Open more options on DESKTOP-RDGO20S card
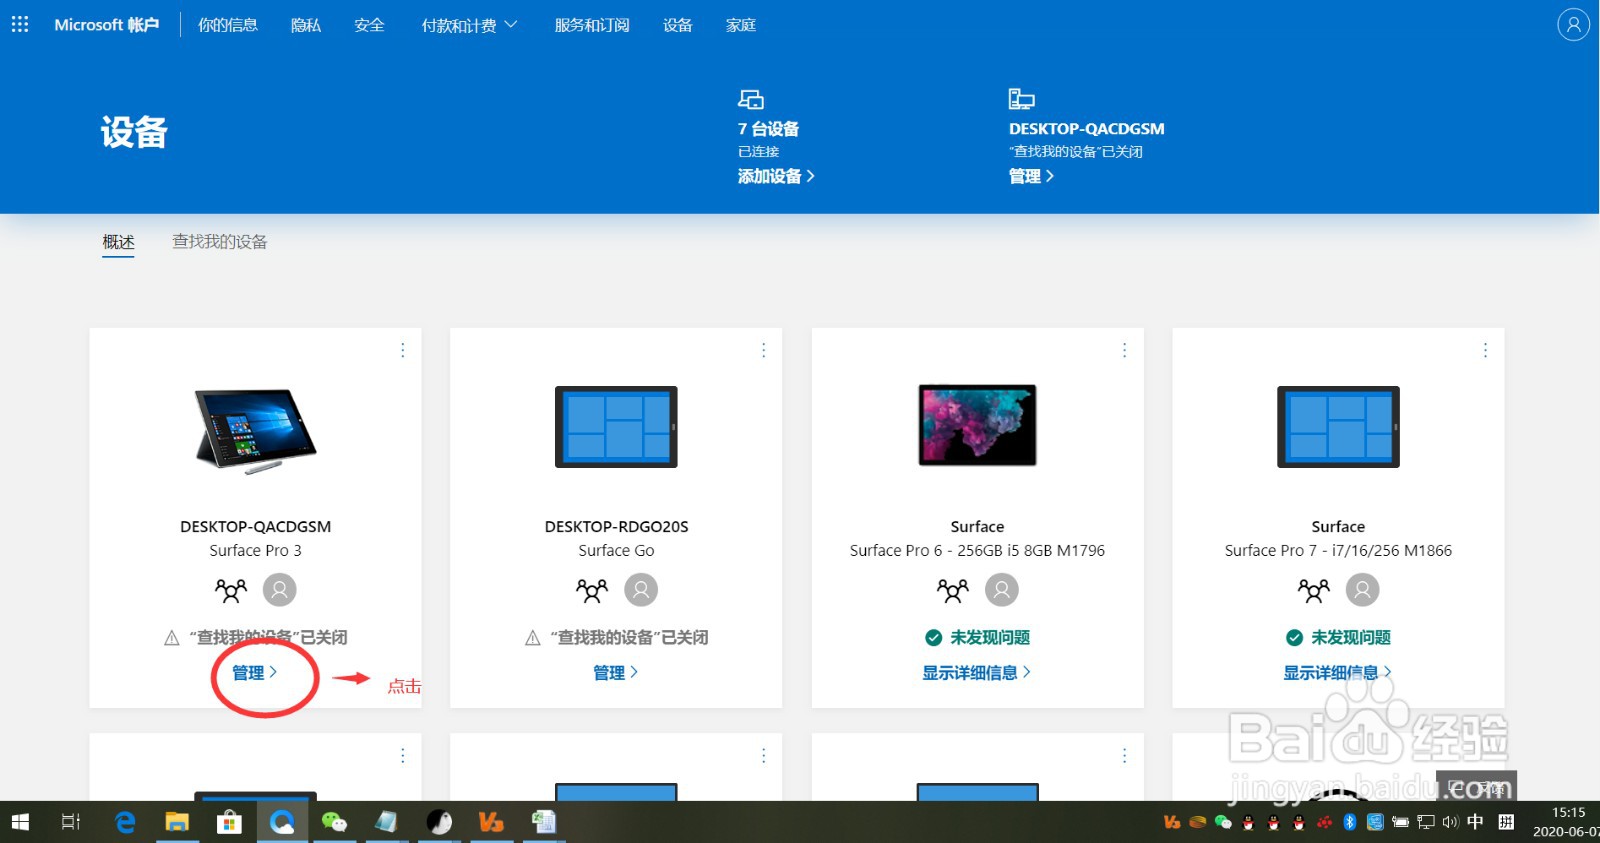The height and width of the screenshot is (843, 1600). (x=764, y=350)
